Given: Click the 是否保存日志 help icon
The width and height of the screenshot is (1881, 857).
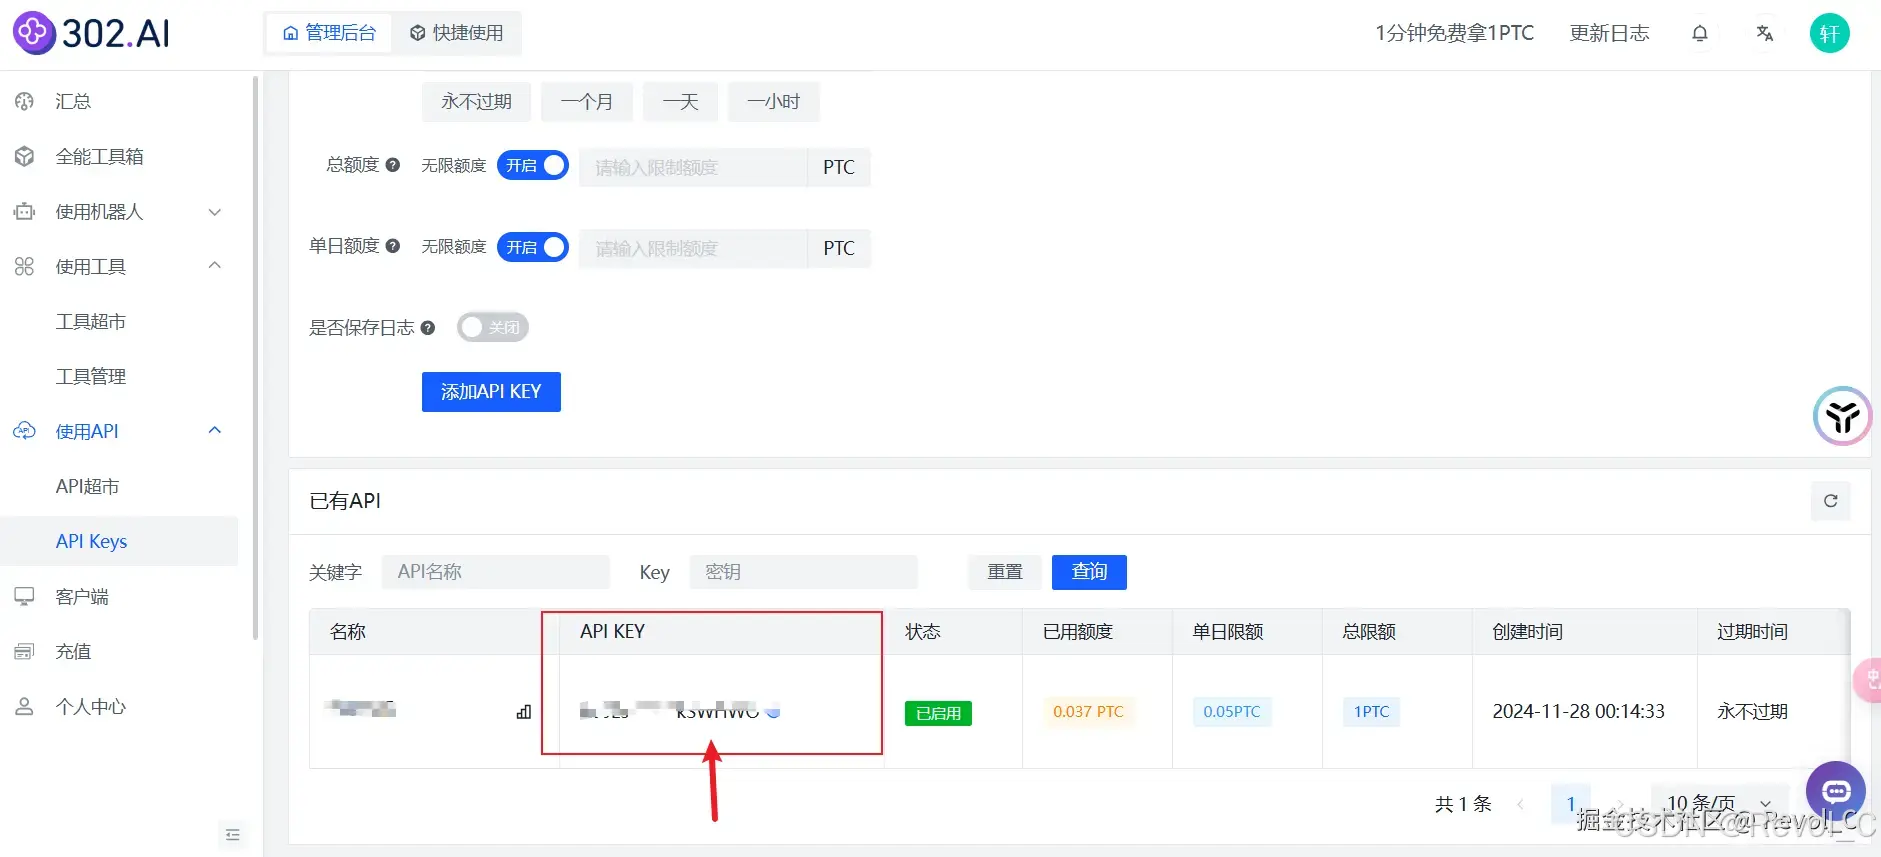Looking at the screenshot, I should (x=428, y=328).
